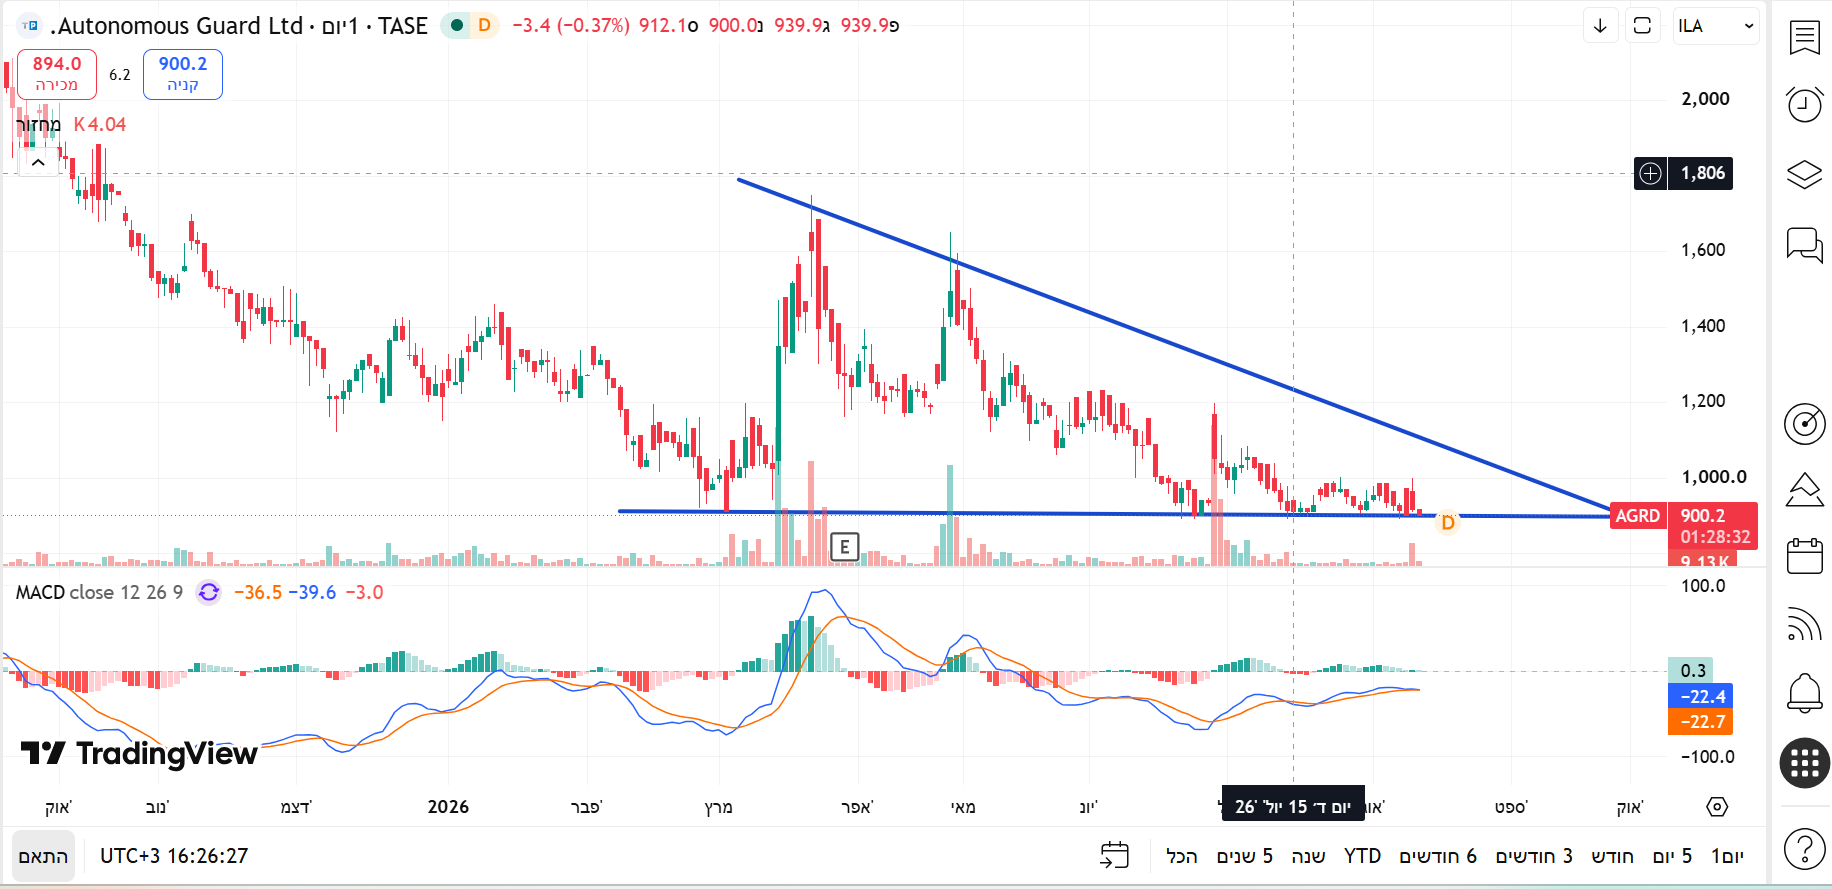Click the 1,600 price axis label
This screenshot has width=1832, height=889.
[1703, 250]
